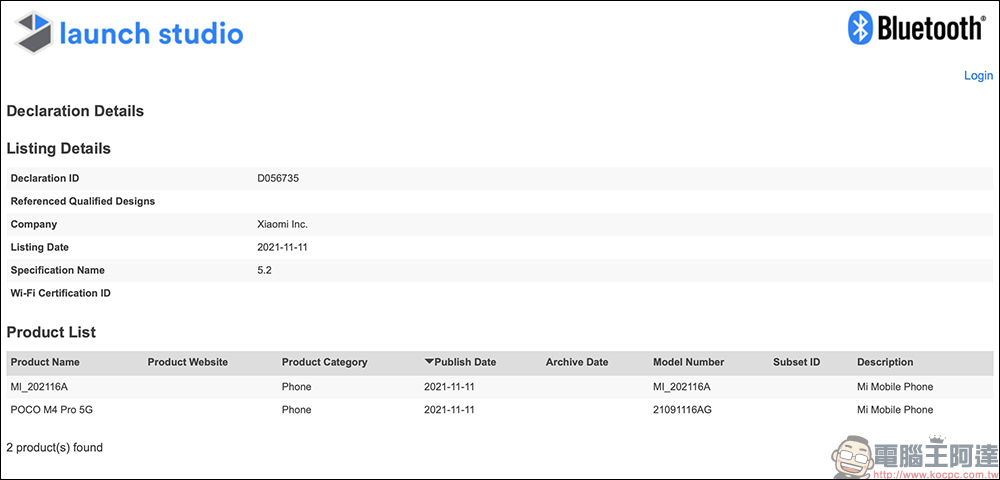Select the POCO M4 Pro 5G product name
The image size is (1000, 480).
point(52,410)
